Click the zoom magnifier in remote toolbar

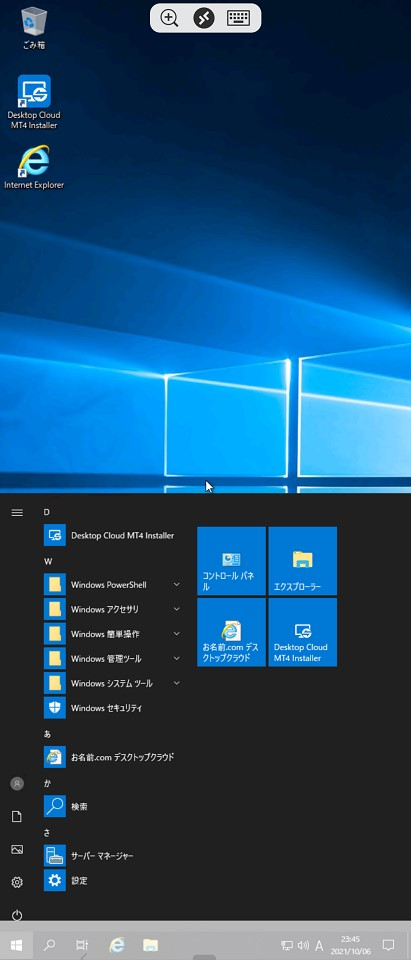pyautogui.click(x=169, y=18)
